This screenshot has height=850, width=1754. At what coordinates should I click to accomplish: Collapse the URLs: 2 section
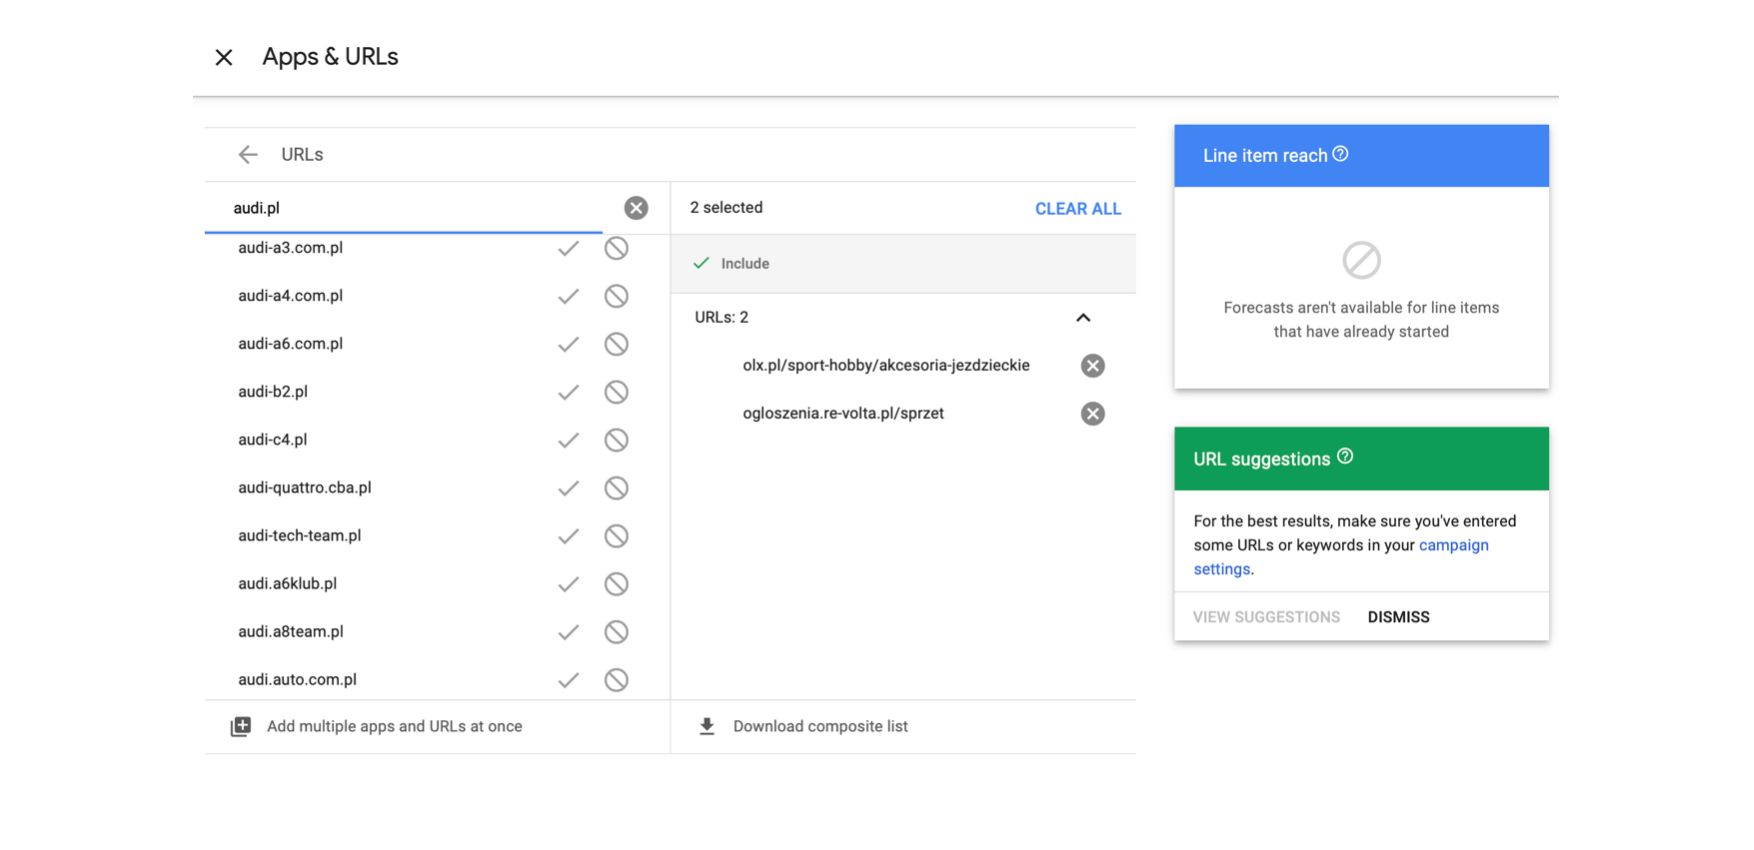click(1083, 318)
